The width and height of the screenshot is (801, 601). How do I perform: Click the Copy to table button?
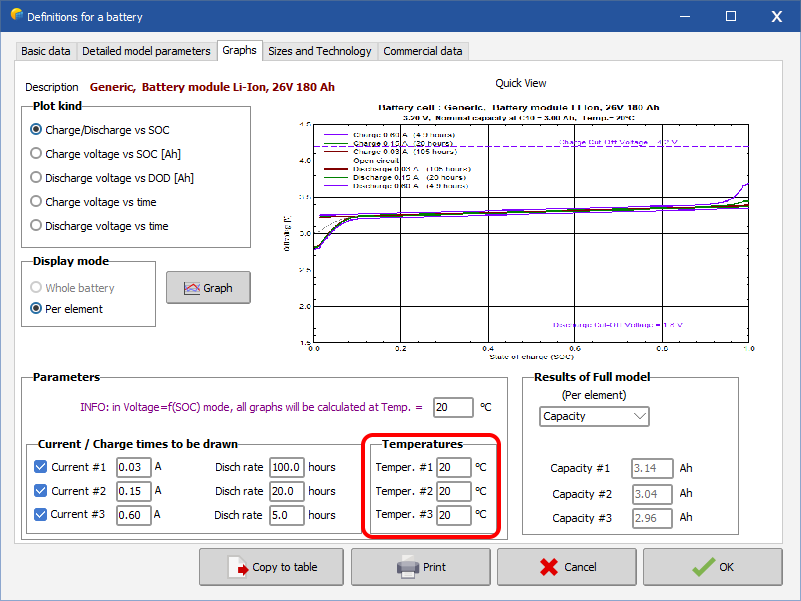[271, 567]
